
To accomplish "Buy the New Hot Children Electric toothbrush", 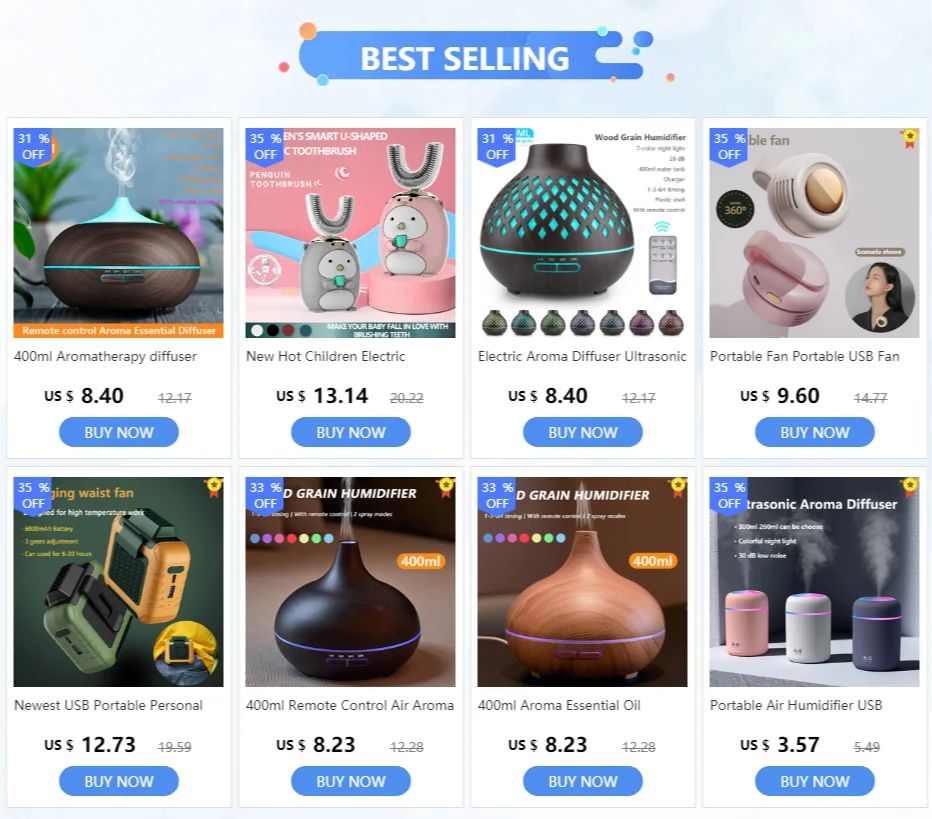I will pyautogui.click(x=351, y=432).
